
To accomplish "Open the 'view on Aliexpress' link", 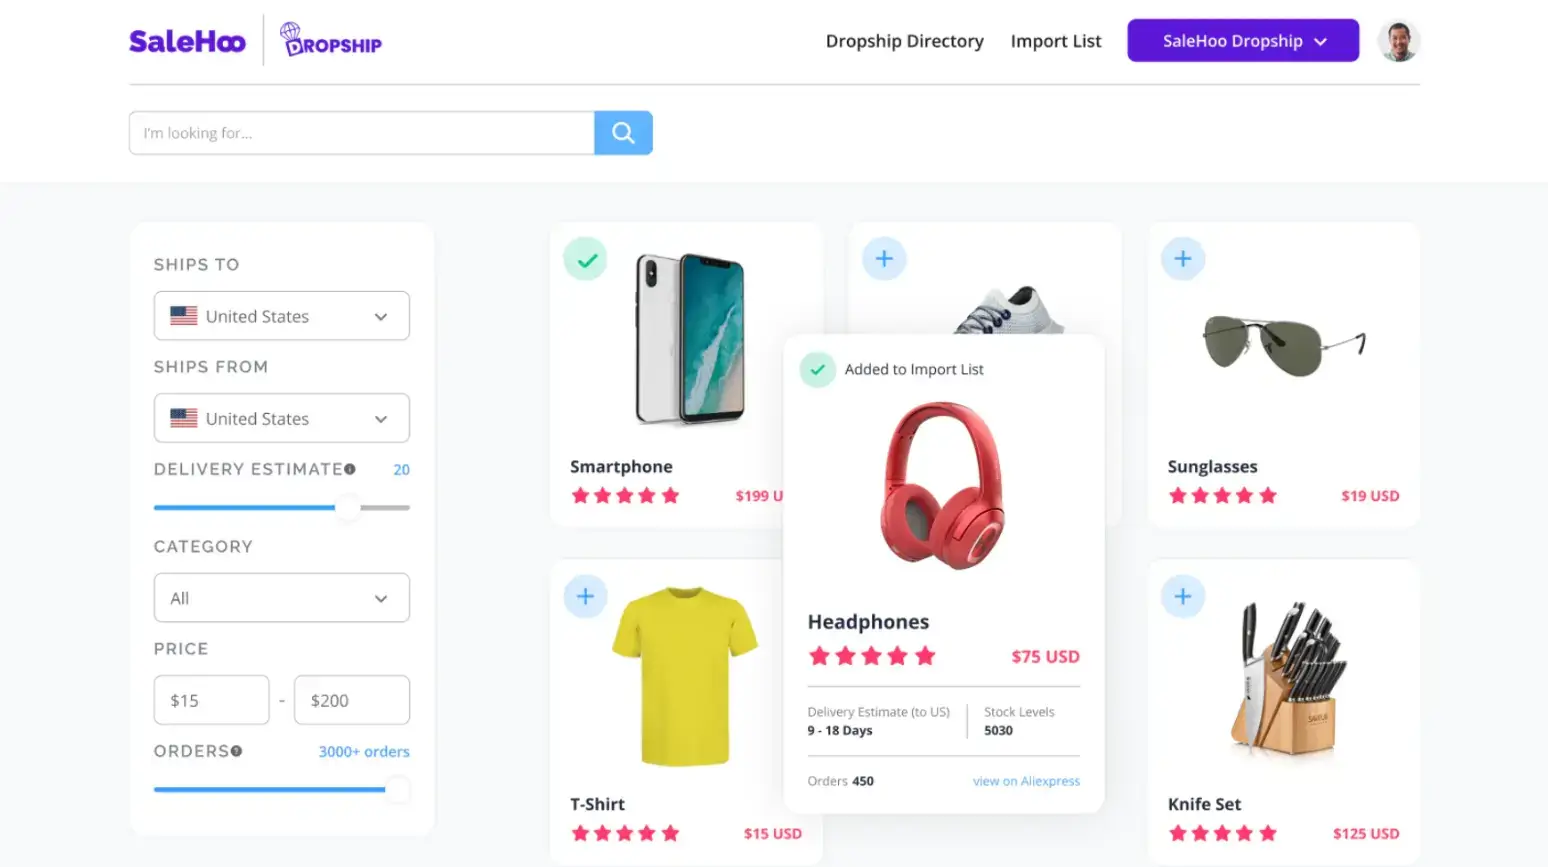I will click(1026, 781).
